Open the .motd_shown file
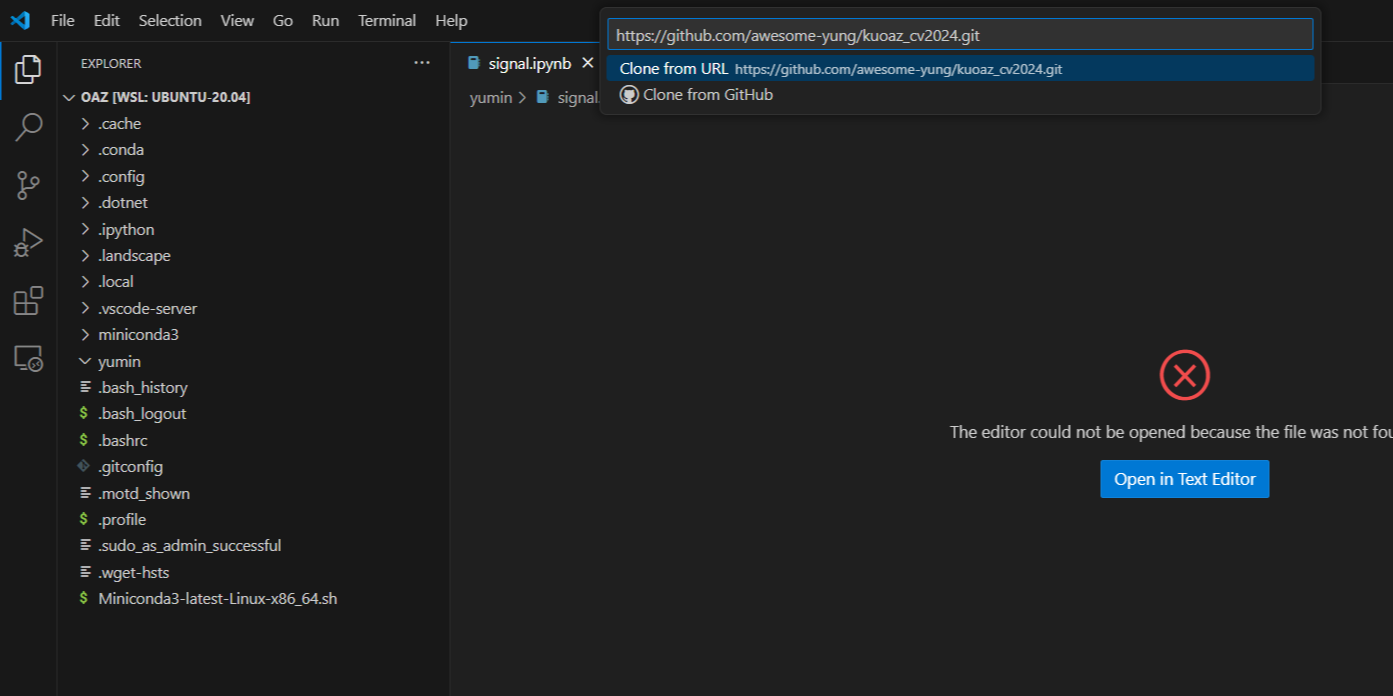The image size is (1393, 696). coord(144,494)
